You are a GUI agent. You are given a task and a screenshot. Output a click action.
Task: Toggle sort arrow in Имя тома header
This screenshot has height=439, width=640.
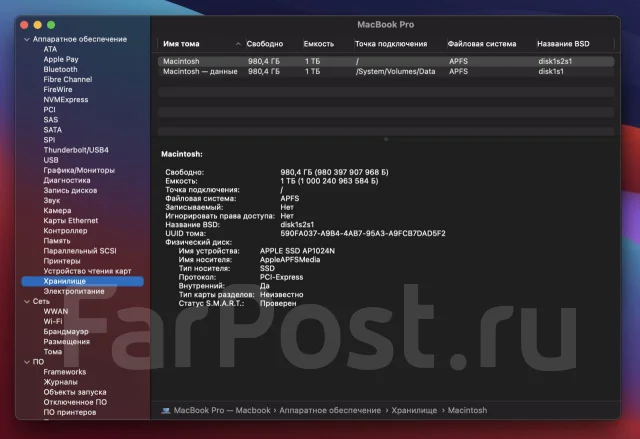(238, 44)
